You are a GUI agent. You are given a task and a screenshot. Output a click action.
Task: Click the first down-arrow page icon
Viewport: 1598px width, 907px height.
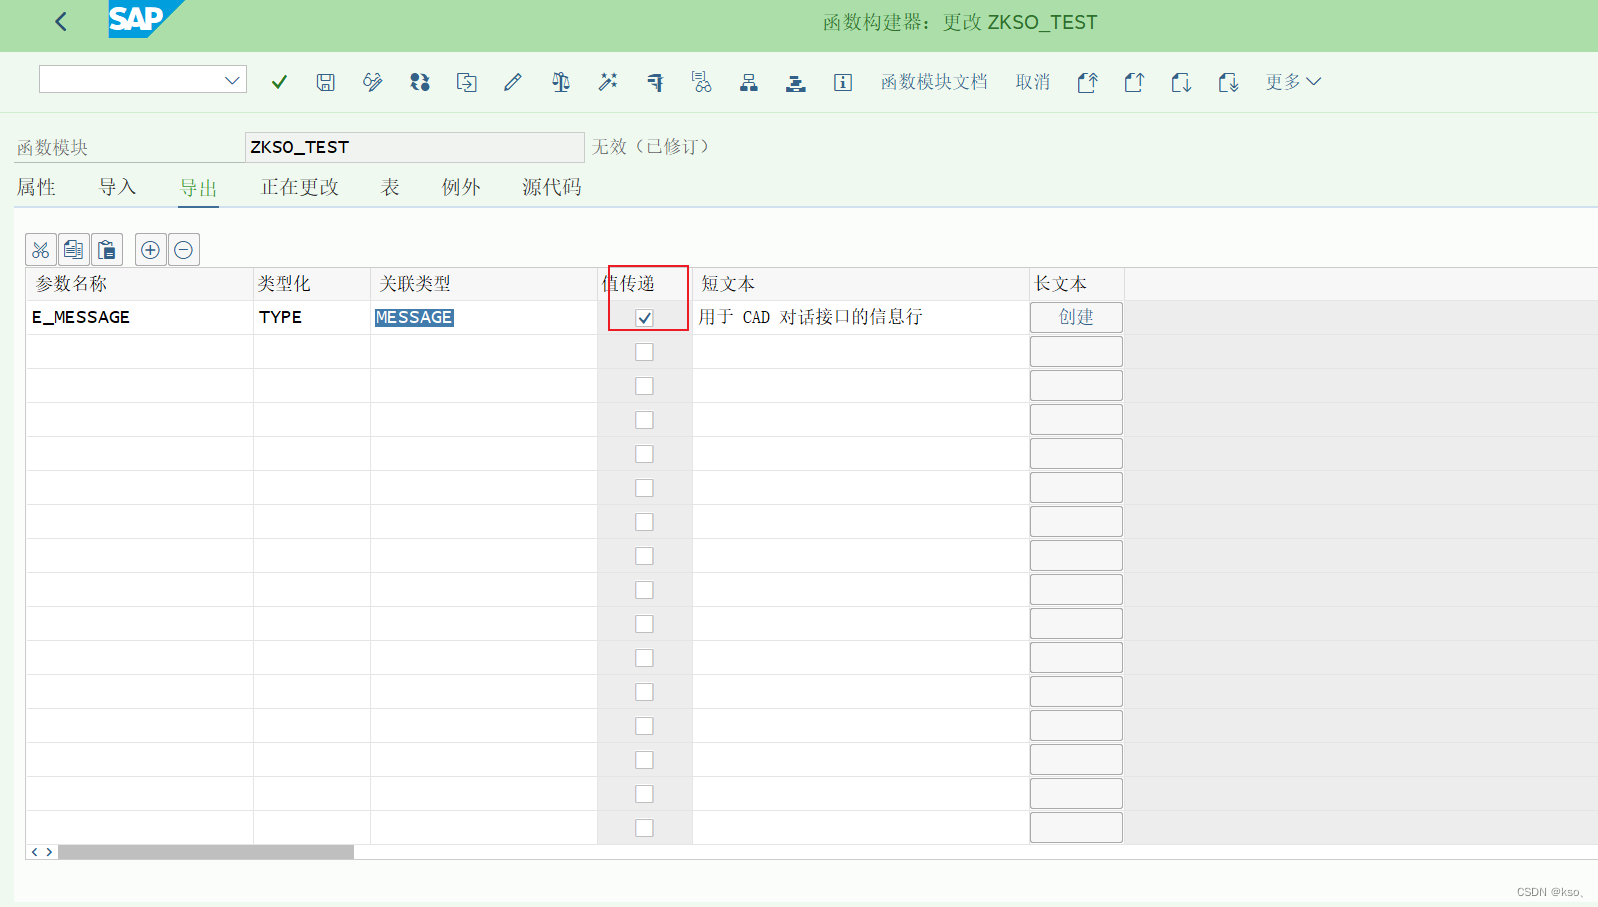(1181, 82)
